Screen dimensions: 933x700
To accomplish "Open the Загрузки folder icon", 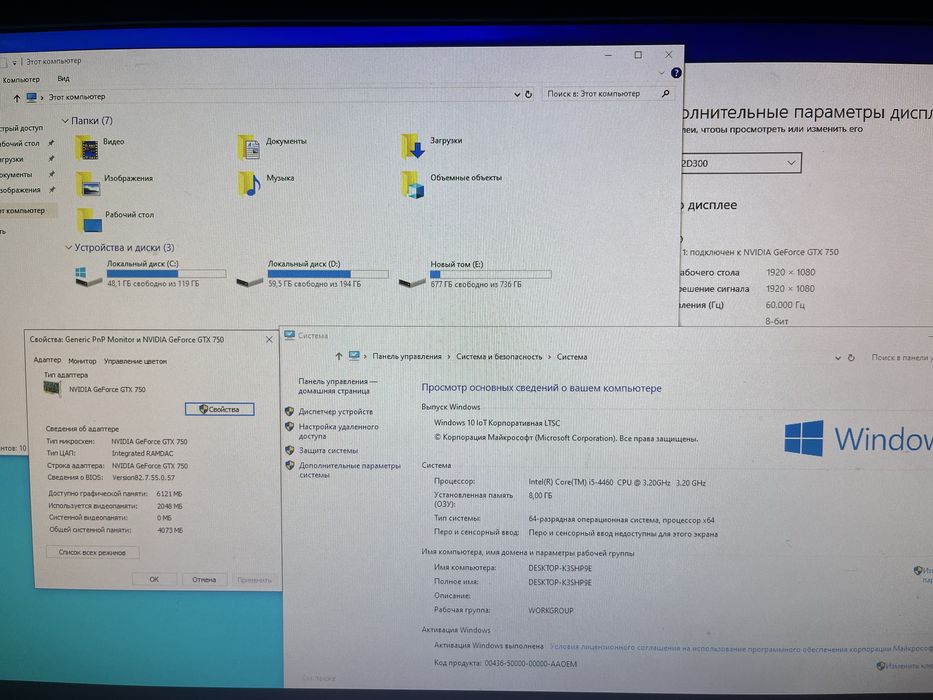I will pos(413,146).
